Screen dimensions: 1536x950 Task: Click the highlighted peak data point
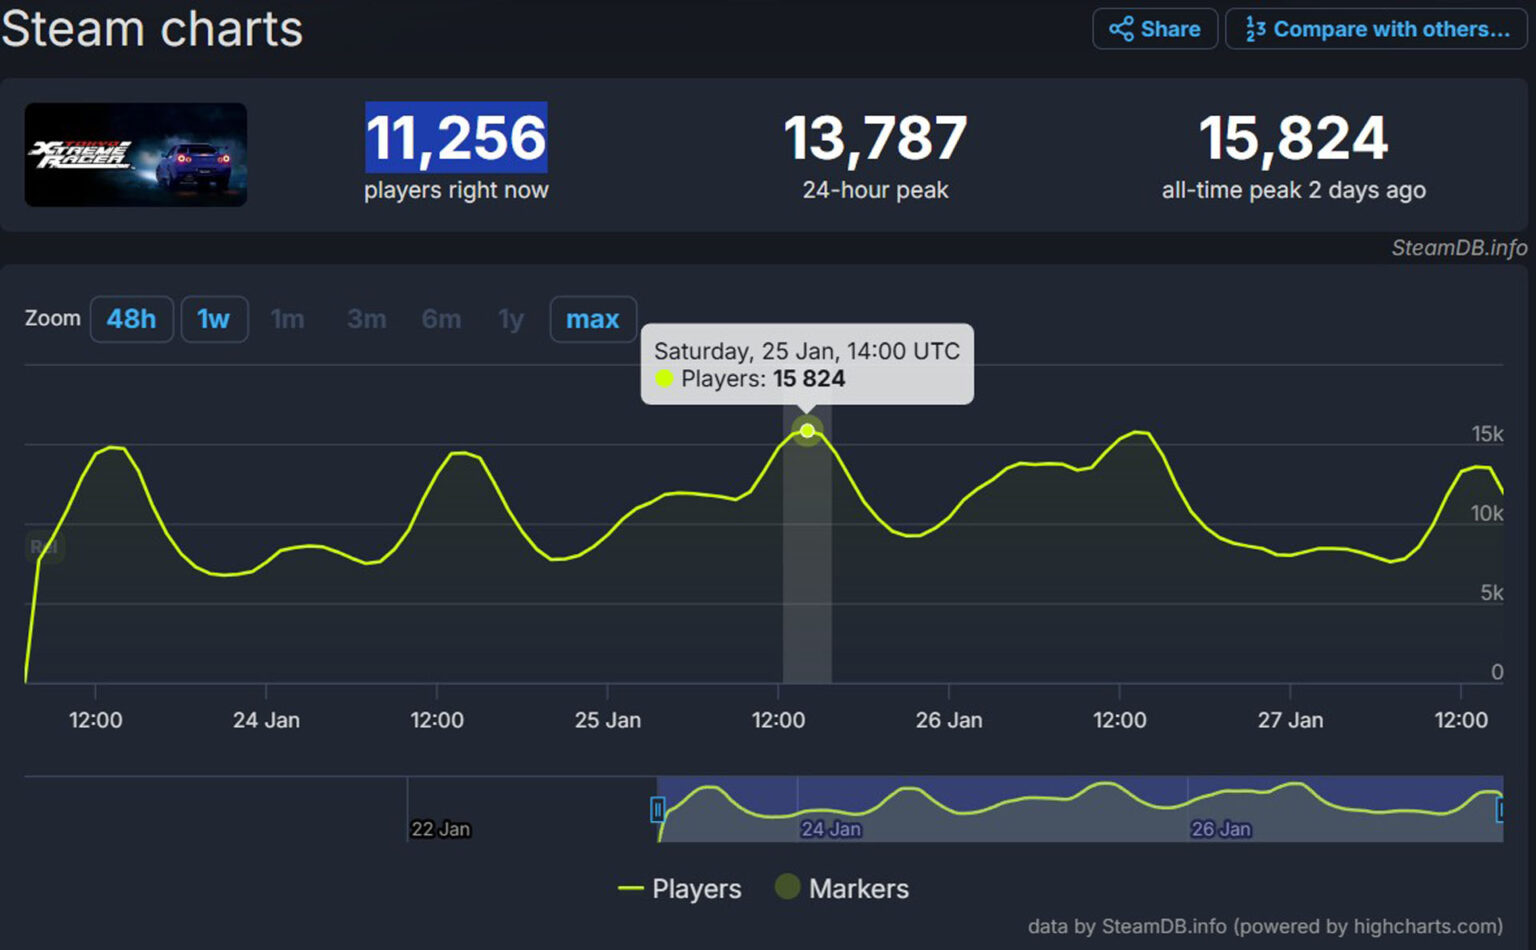tap(807, 431)
